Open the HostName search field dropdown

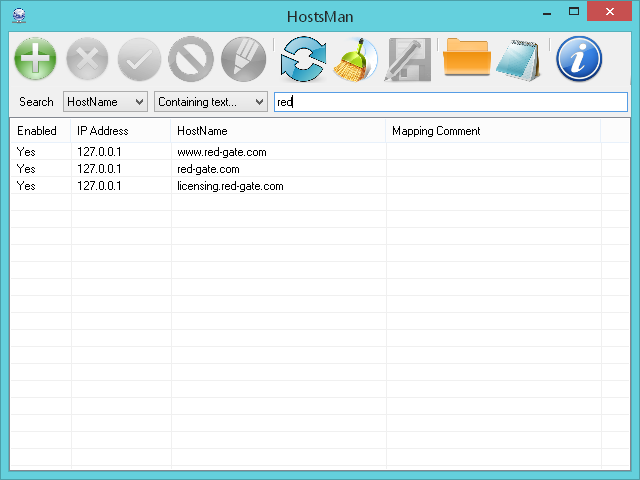click(105, 102)
